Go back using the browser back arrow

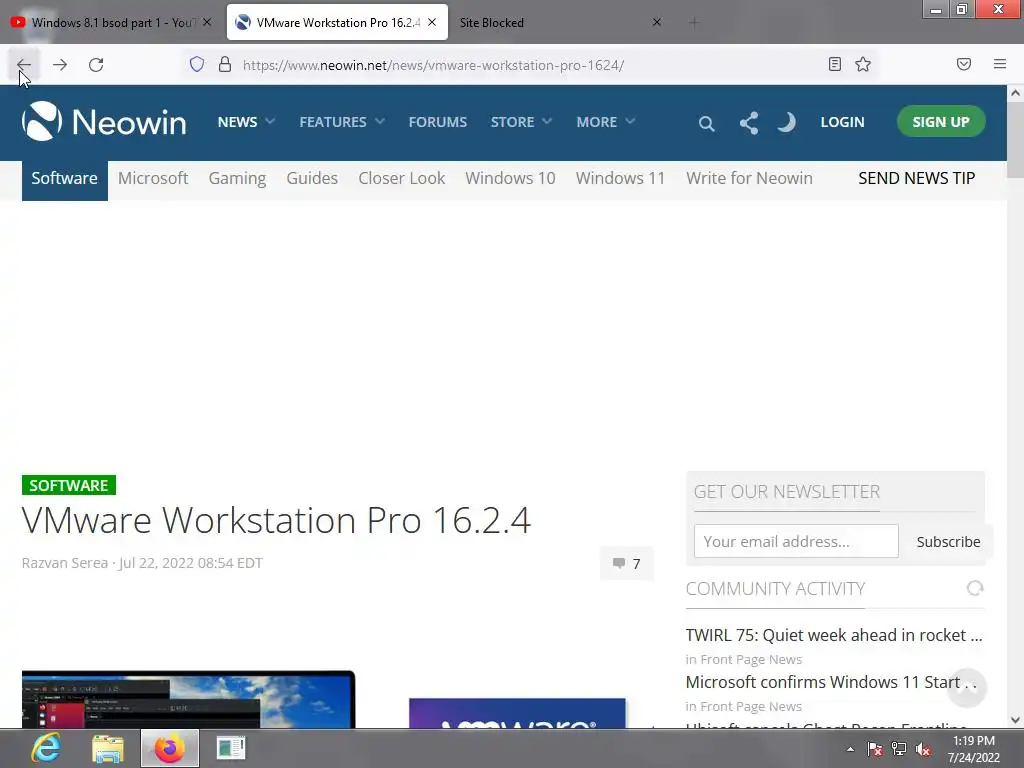(24, 65)
